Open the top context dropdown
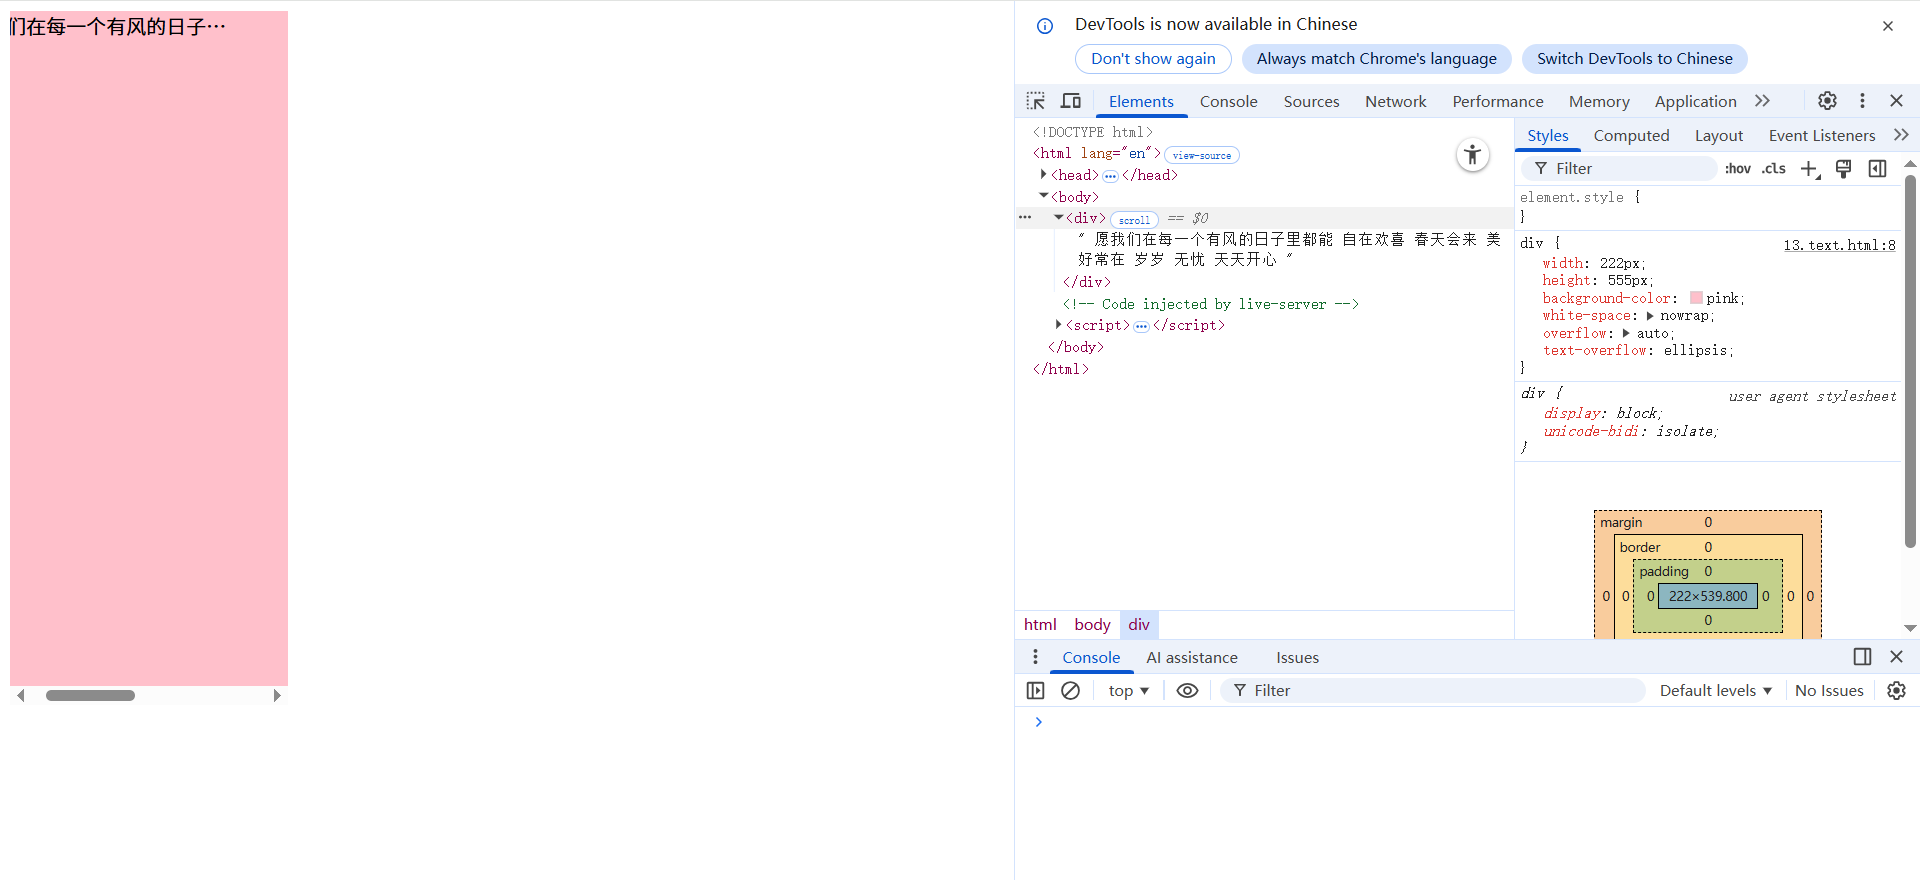 pos(1129,691)
